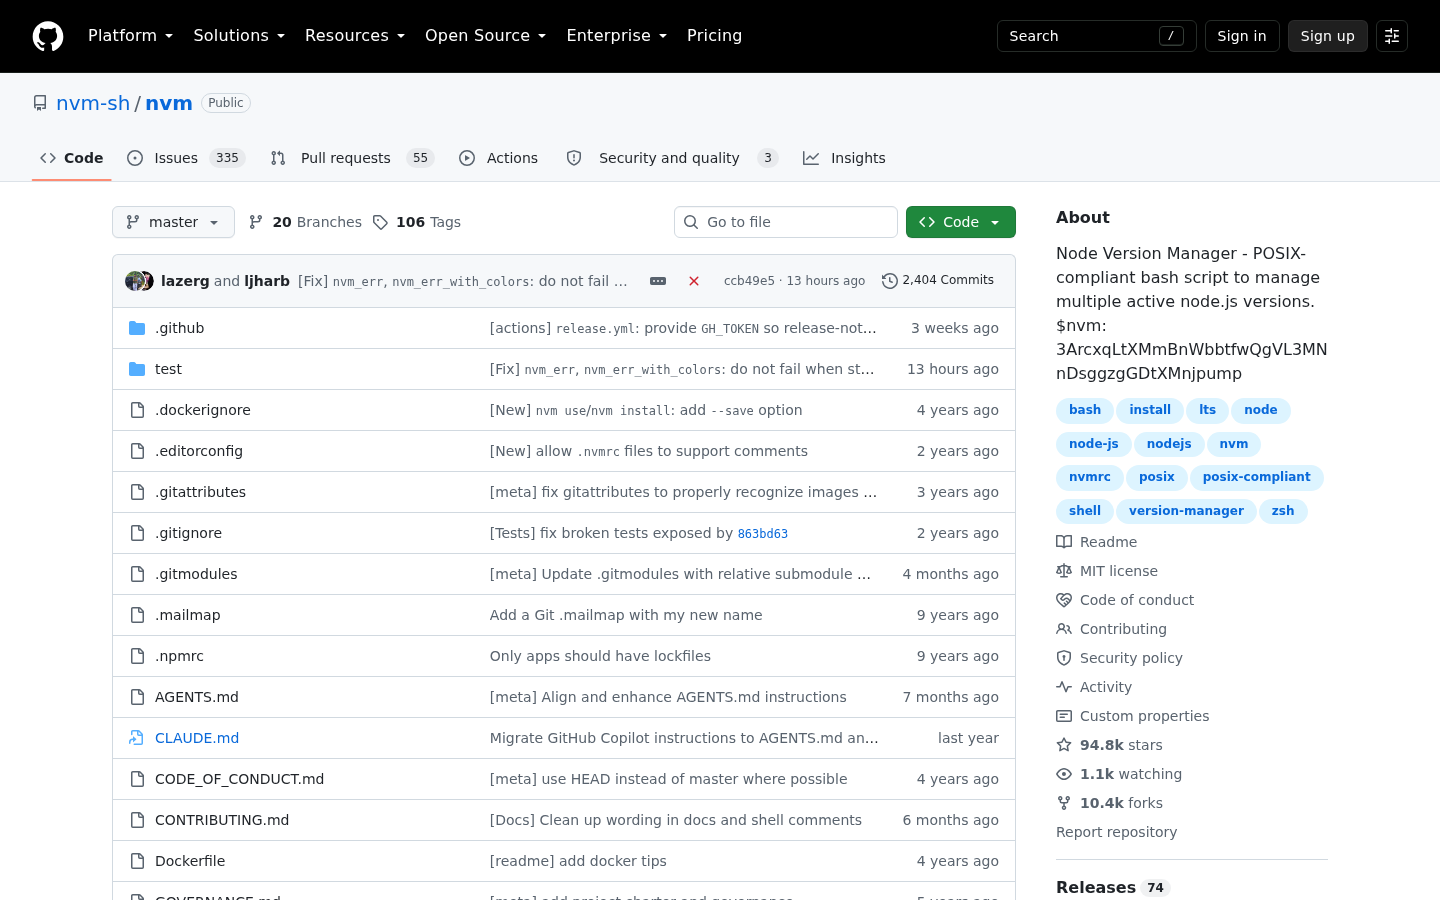Expand the Enterprise menu
This screenshot has height=900, width=1440.
pyautogui.click(x=616, y=36)
